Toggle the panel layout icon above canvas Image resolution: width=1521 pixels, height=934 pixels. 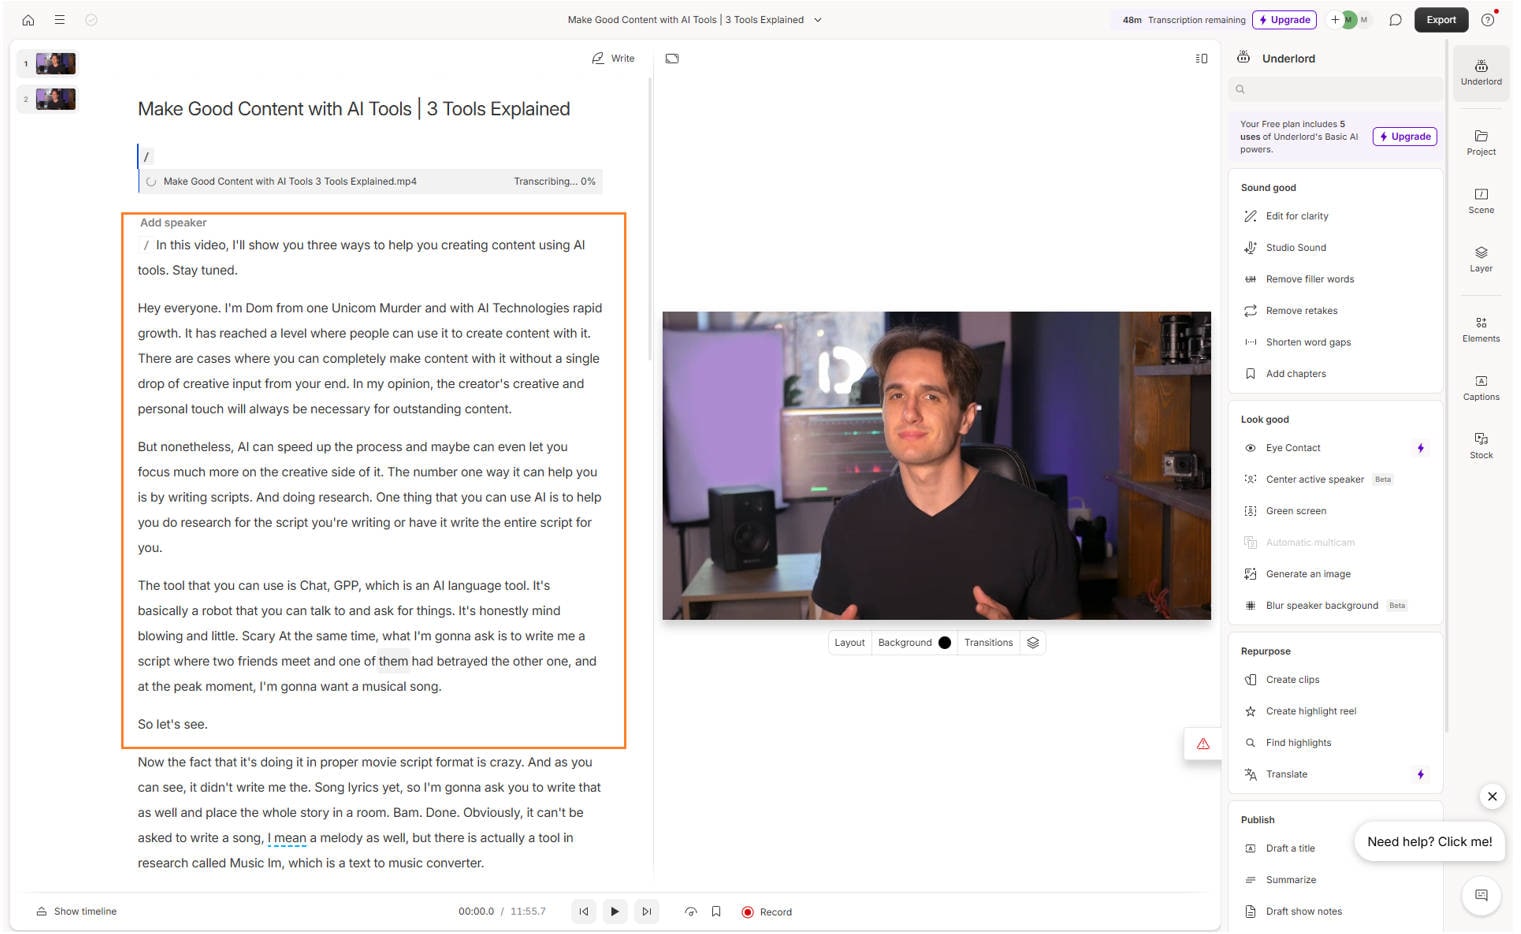coord(1201,58)
